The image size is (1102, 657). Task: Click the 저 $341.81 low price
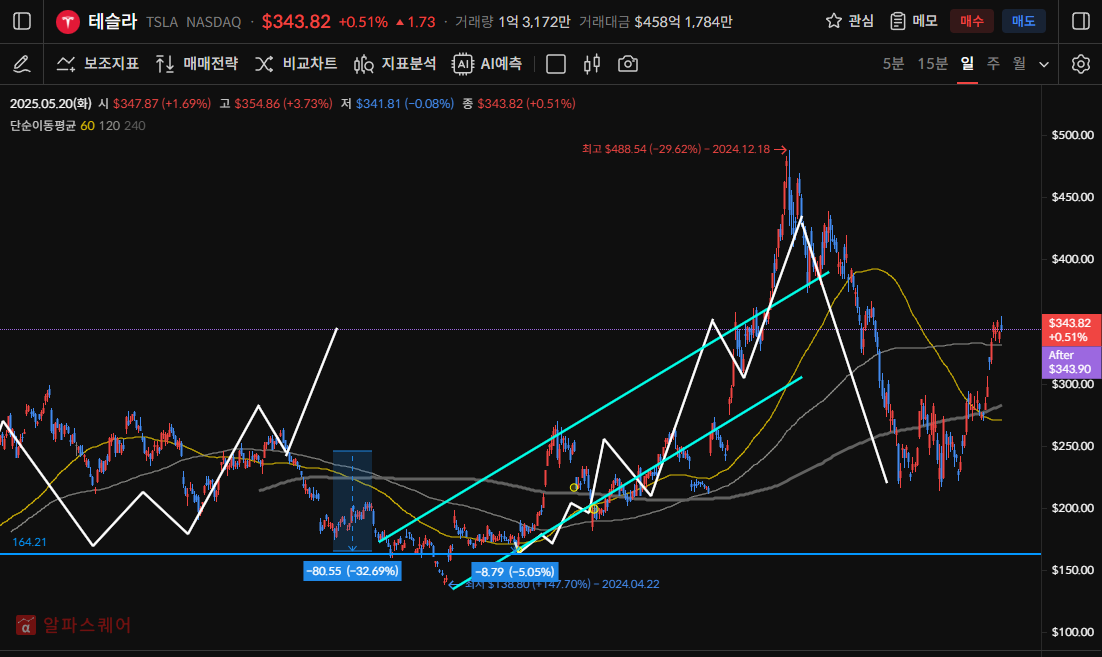397,103
